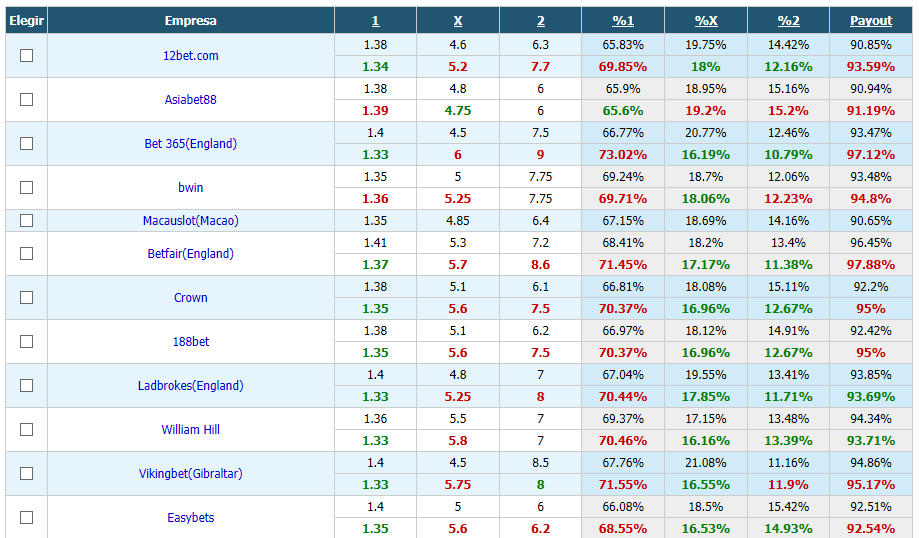Viewport: 919px width, 538px height.
Task: Open the bwin company link
Action: point(190,188)
